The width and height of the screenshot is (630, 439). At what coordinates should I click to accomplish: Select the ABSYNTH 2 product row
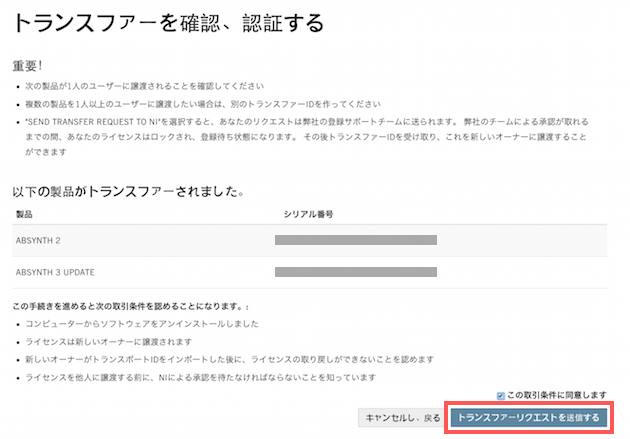click(309, 241)
